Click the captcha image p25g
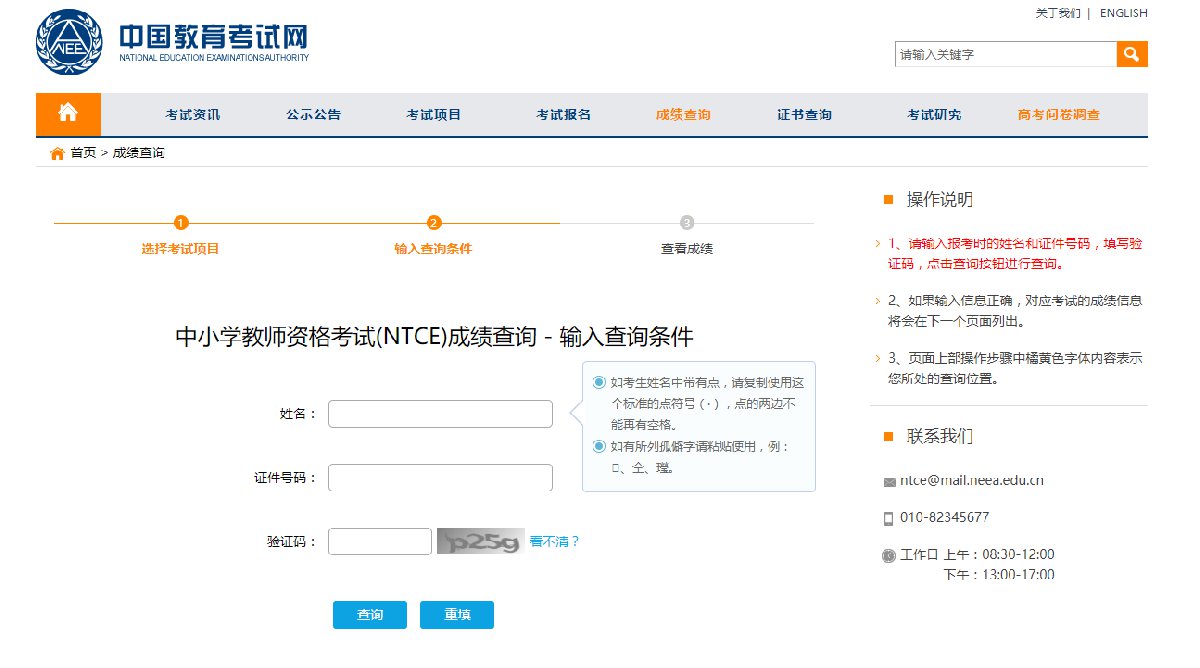 click(x=480, y=542)
